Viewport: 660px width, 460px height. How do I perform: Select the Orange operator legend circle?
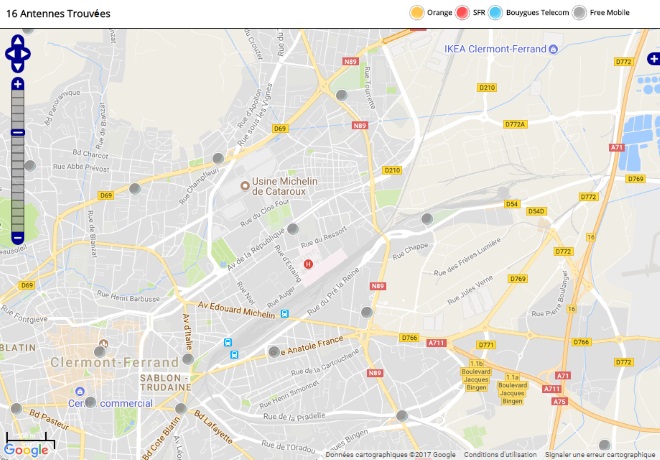click(x=417, y=13)
